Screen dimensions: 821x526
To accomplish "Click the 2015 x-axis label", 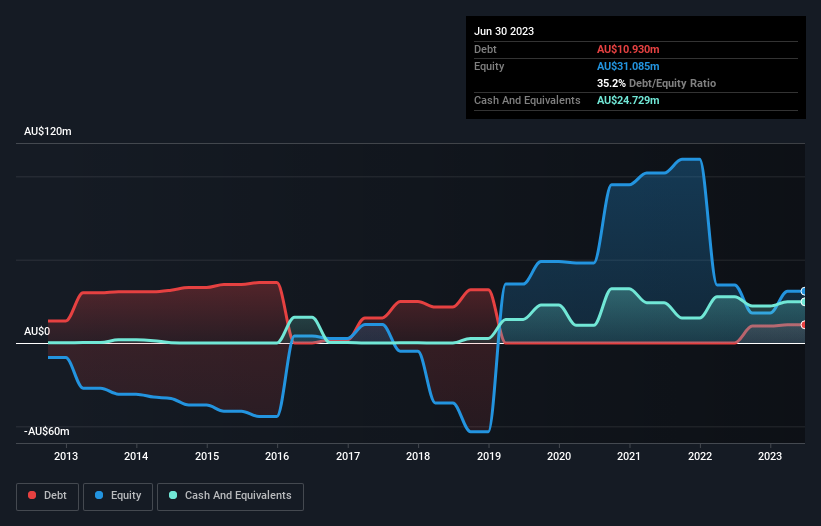I will pos(207,456).
